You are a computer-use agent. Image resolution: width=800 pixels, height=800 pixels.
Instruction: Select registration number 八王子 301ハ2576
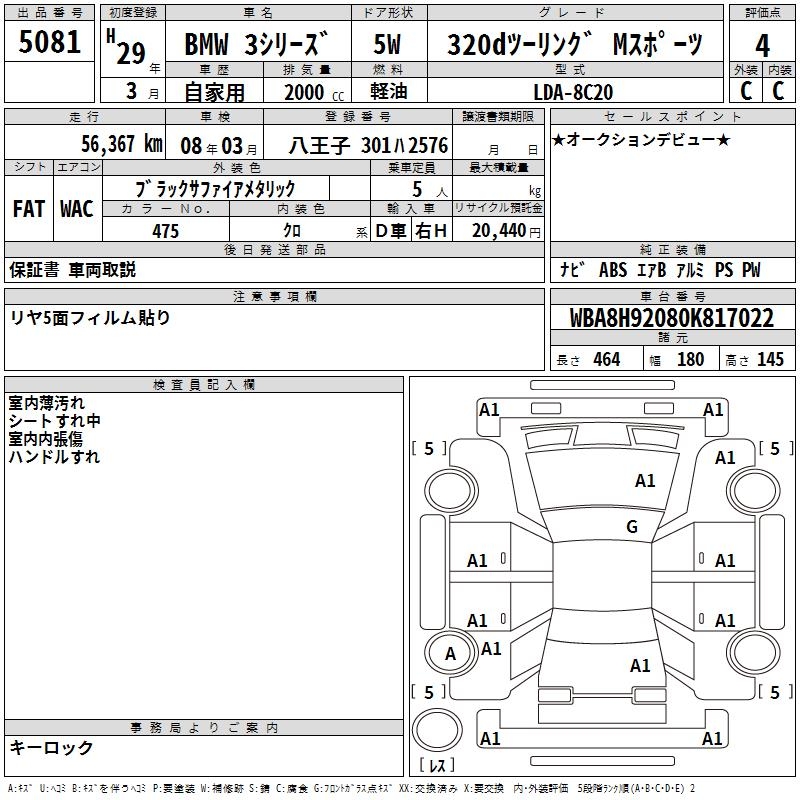coord(368,146)
